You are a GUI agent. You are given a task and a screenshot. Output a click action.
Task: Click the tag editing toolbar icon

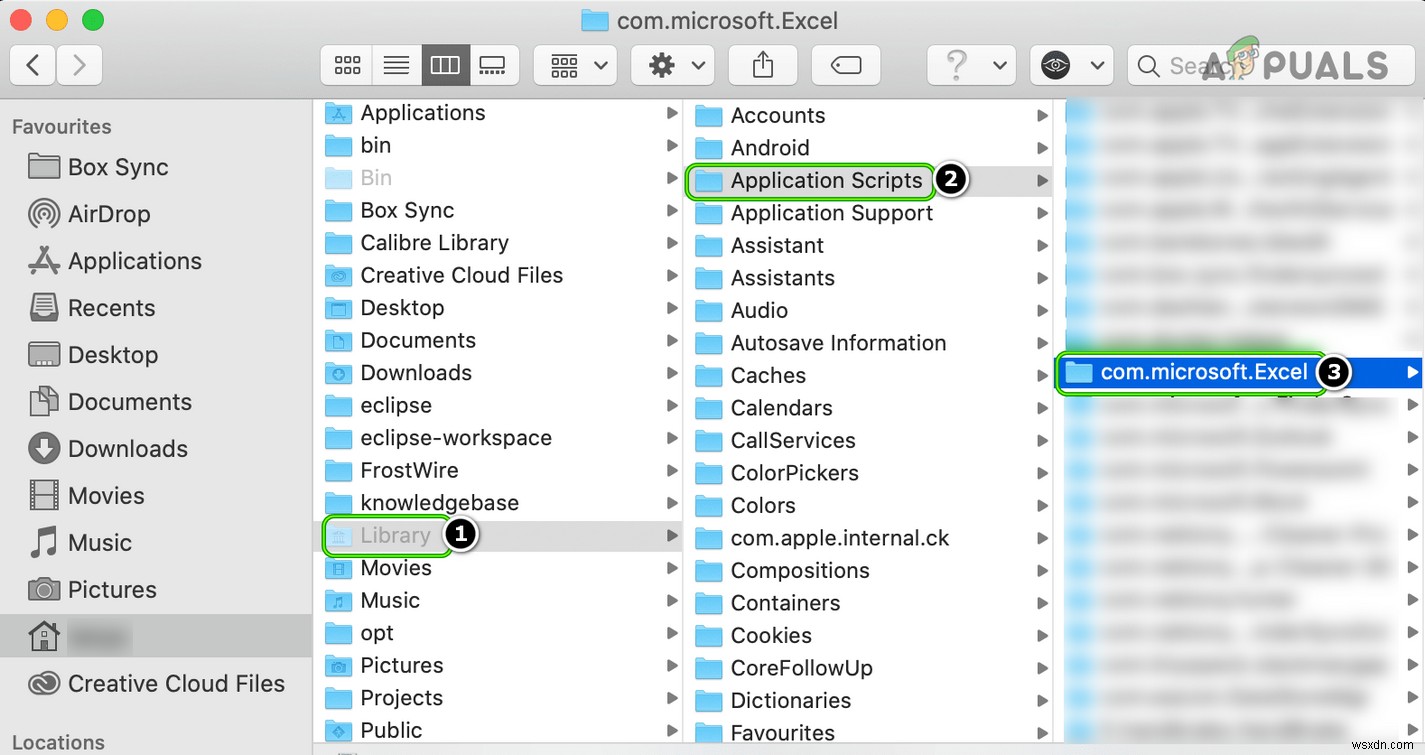click(x=845, y=64)
